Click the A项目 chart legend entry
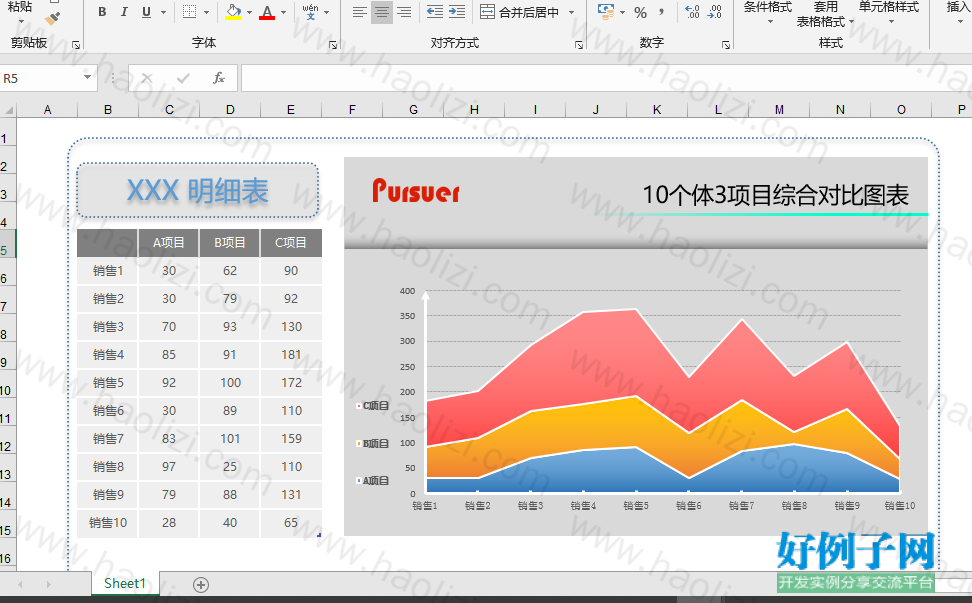This screenshot has width=972, height=603. coord(373,481)
